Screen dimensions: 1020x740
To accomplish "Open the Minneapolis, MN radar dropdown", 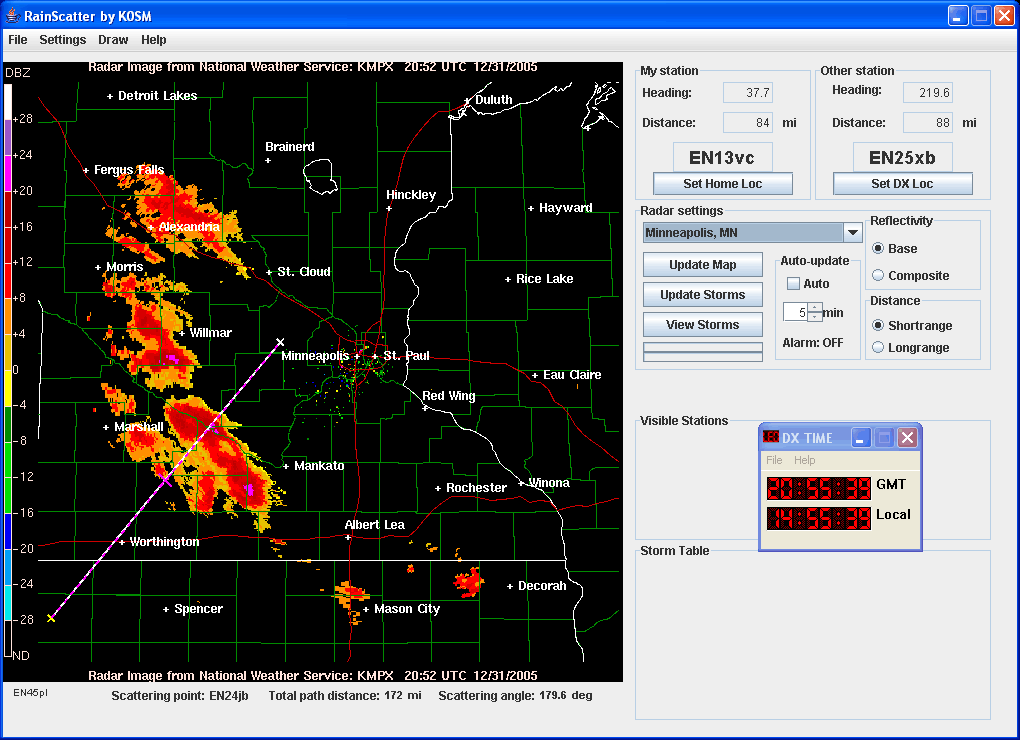I will (852, 233).
